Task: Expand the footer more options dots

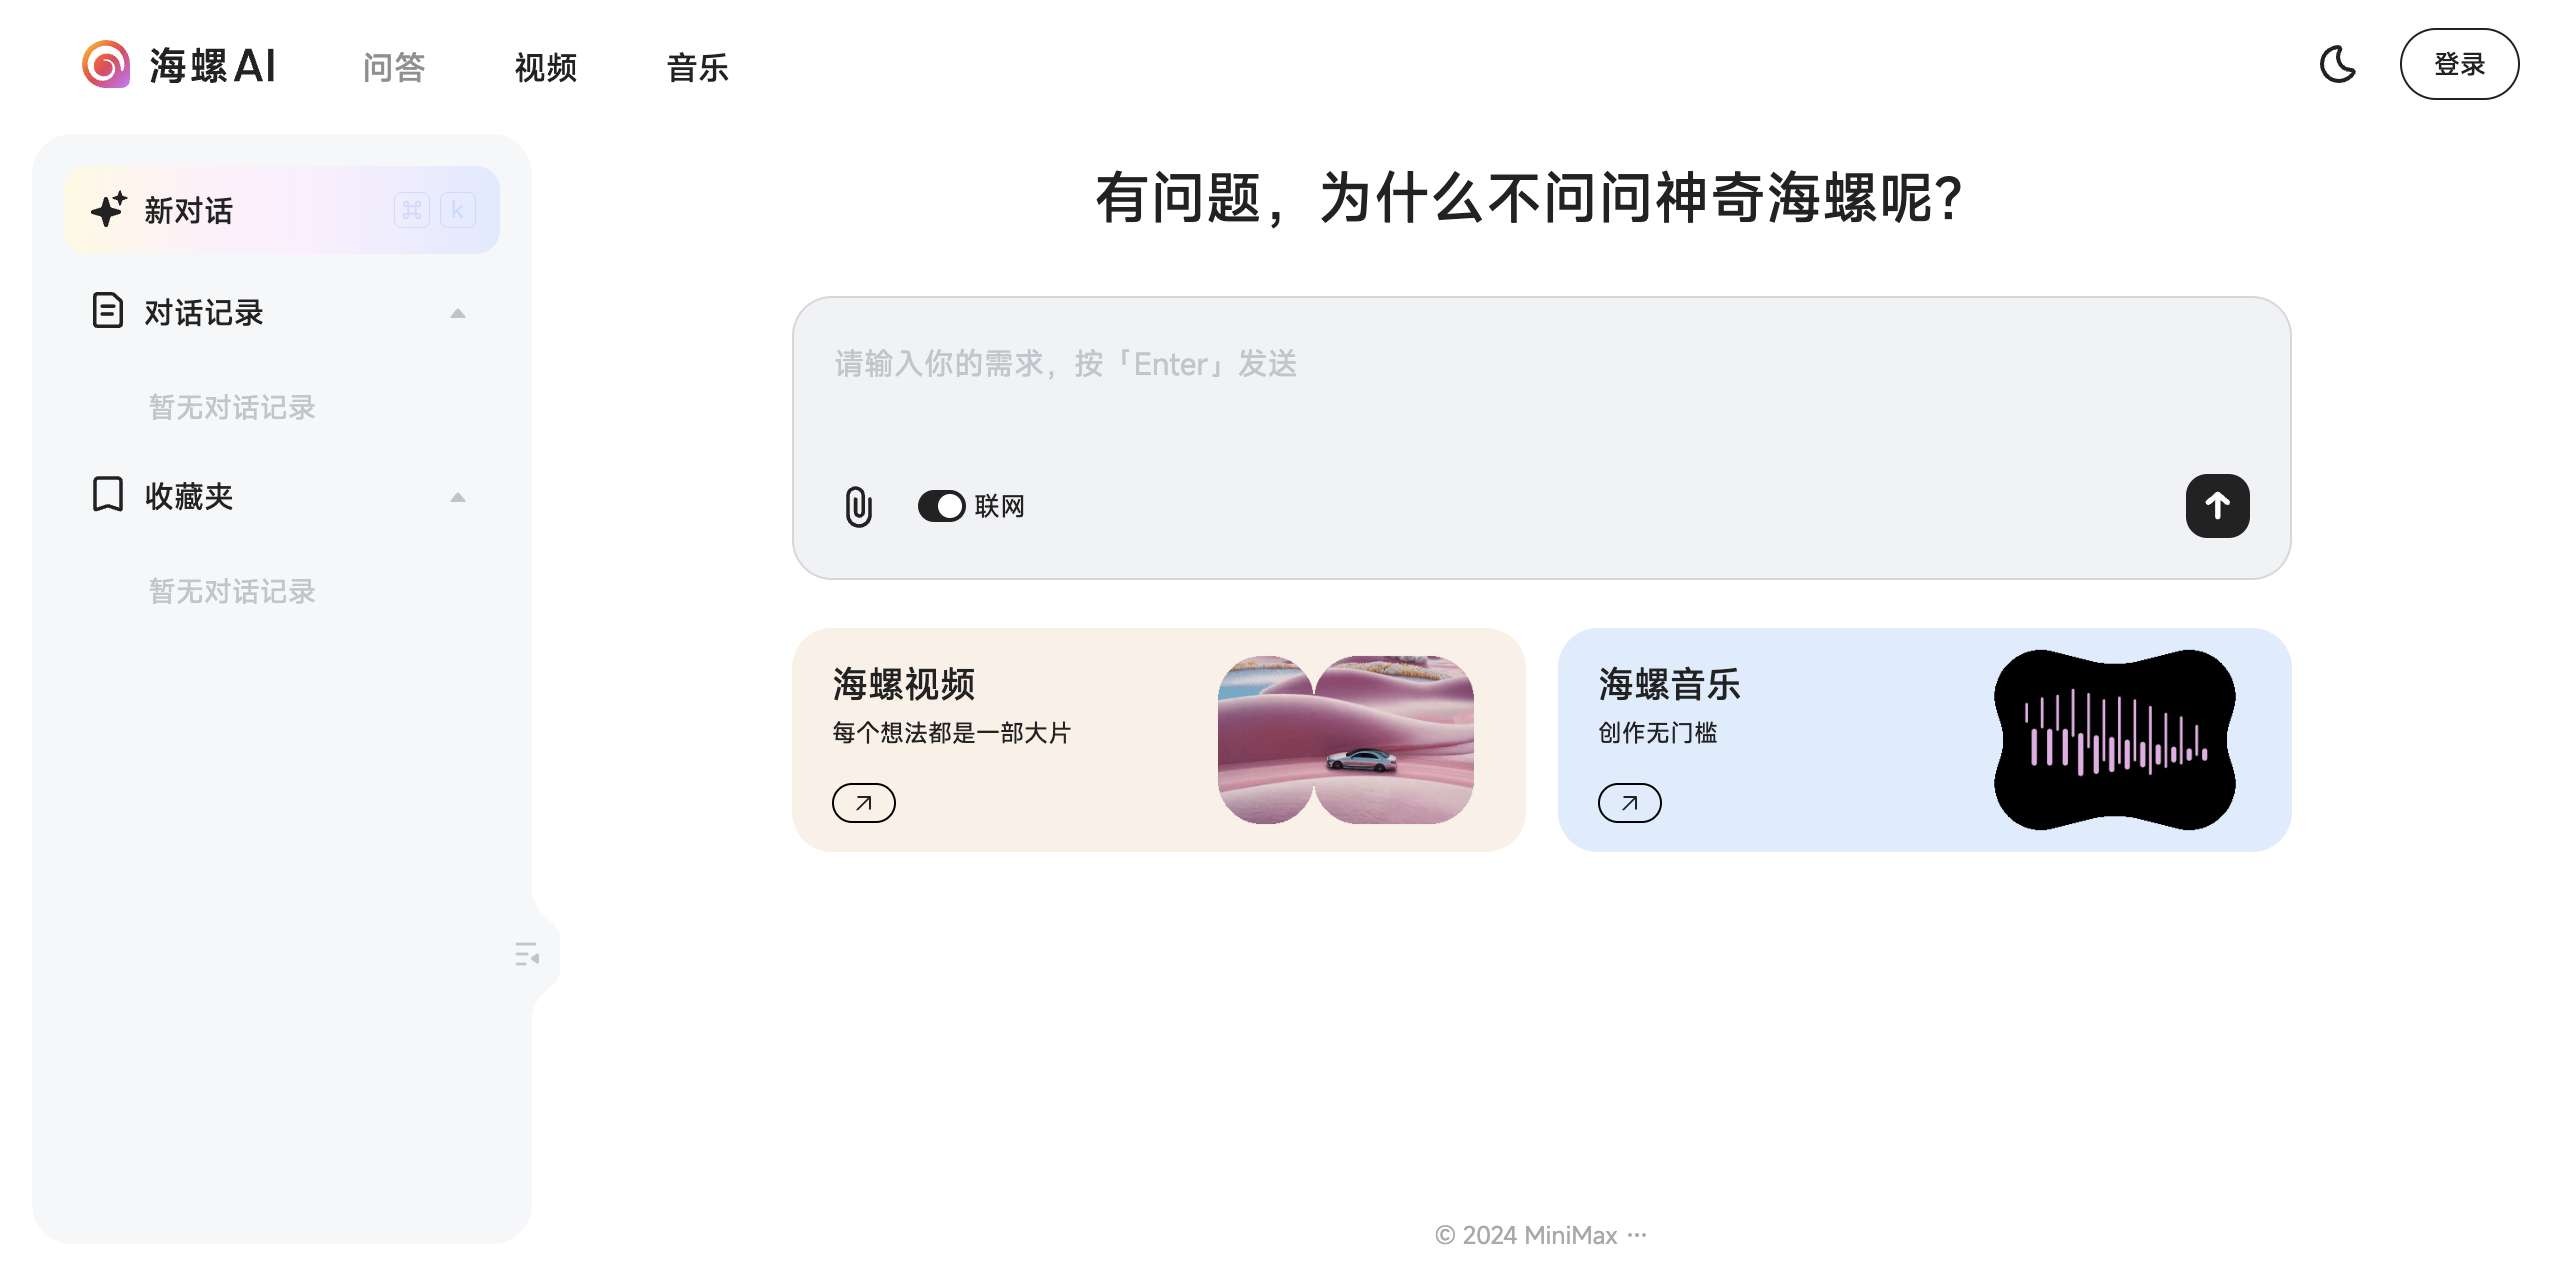Action: (1637, 1235)
